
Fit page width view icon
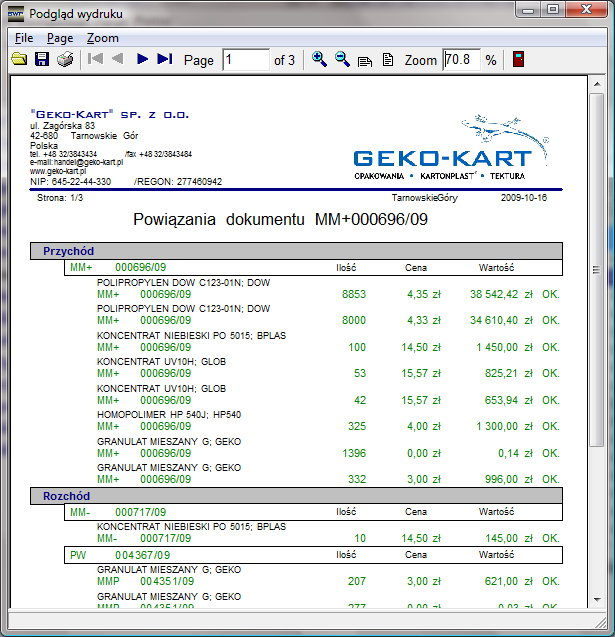pyautogui.click(x=365, y=60)
